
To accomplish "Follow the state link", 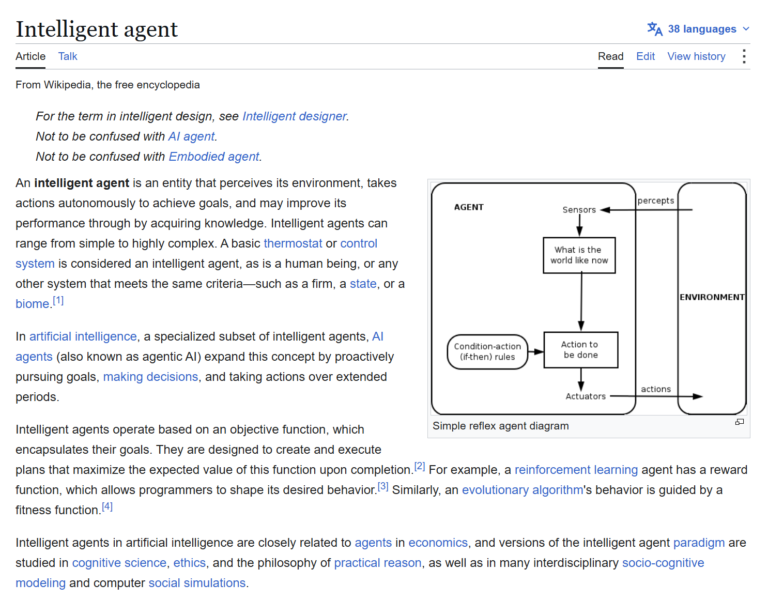I will click(x=363, y=284).
